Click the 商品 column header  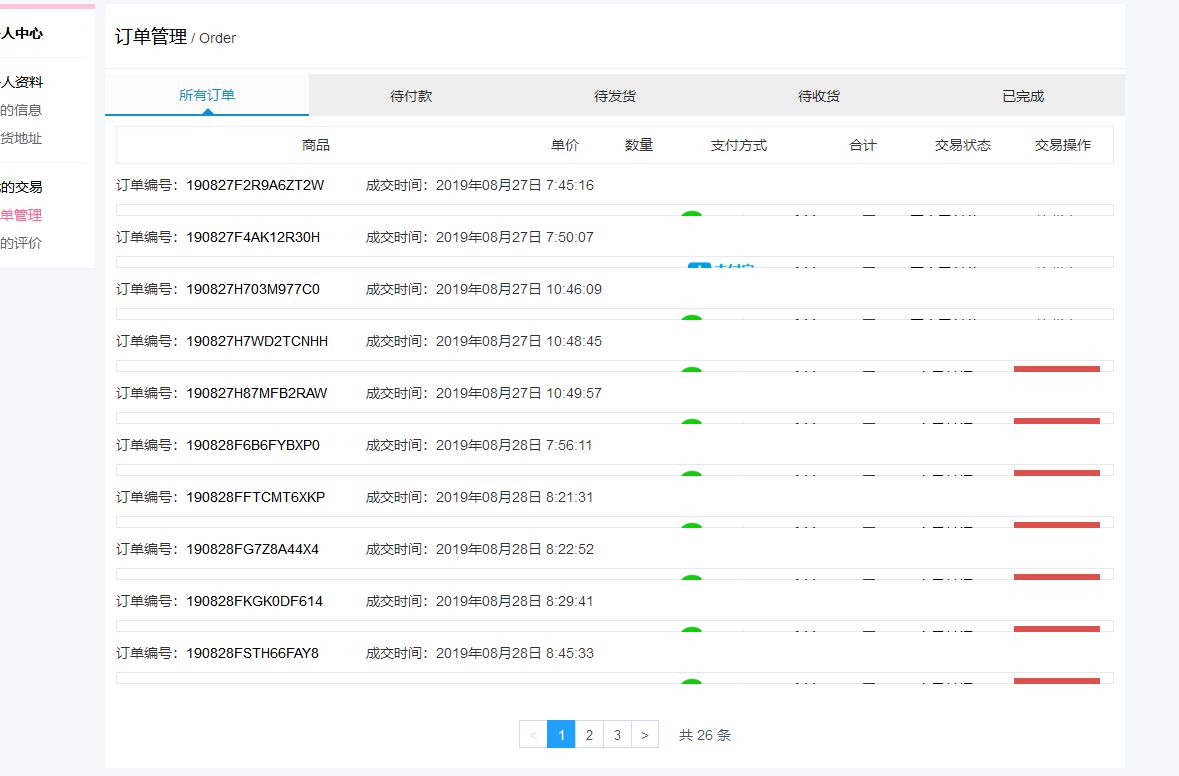click(x=316, y=145)
